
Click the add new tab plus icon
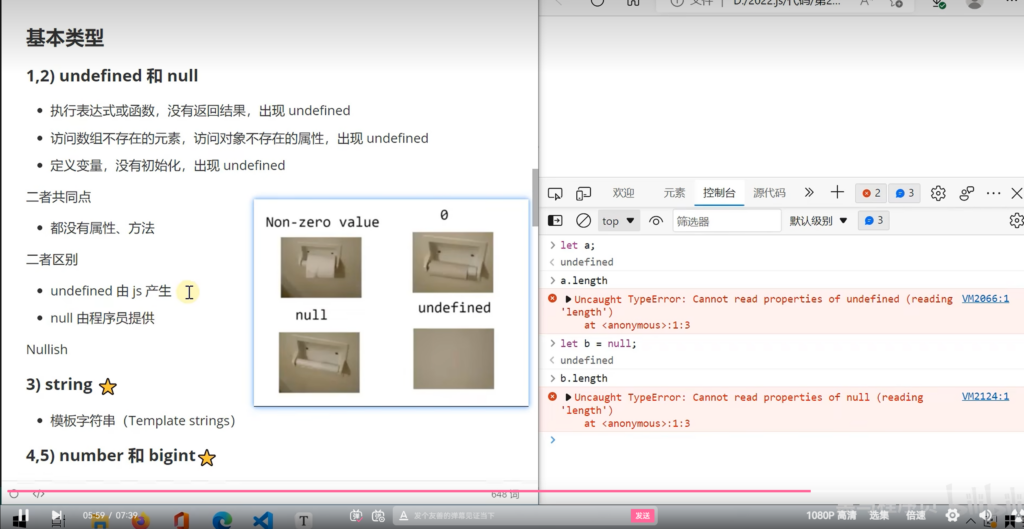[837, 193]
